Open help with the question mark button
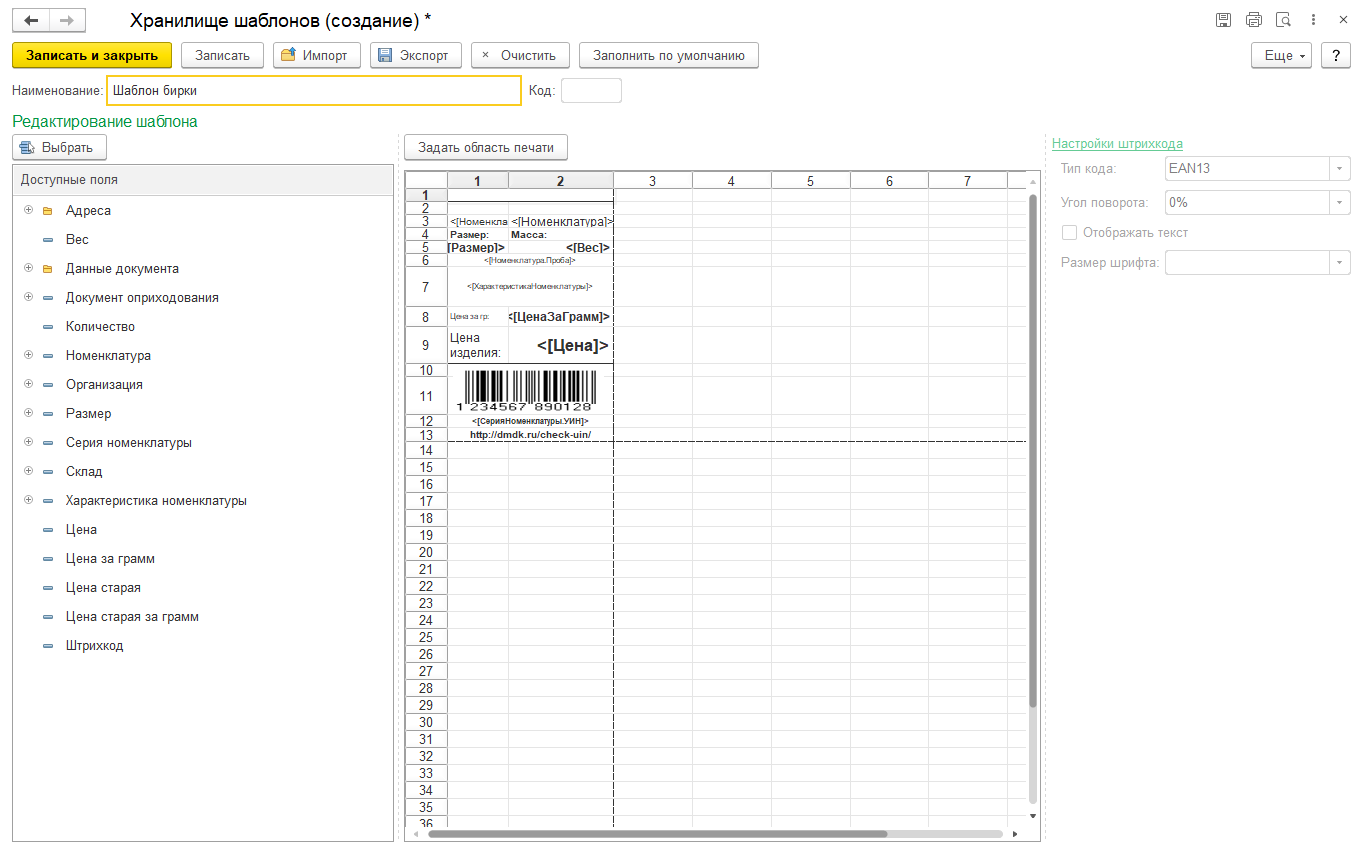Viewport: 1370px width, 853px height. point(1336,56)
